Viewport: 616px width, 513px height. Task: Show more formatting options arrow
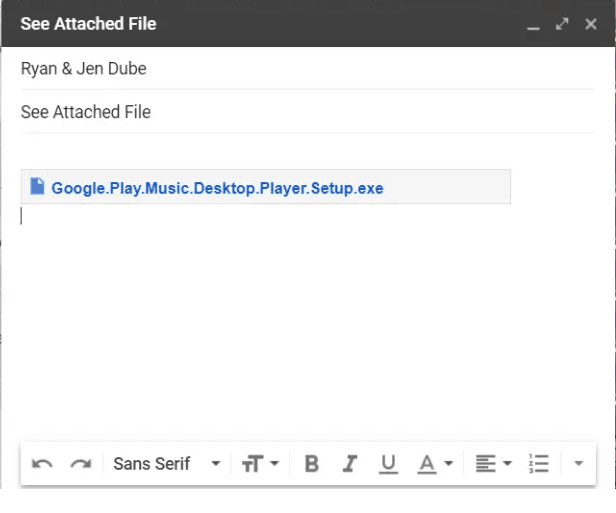(579, 464)
